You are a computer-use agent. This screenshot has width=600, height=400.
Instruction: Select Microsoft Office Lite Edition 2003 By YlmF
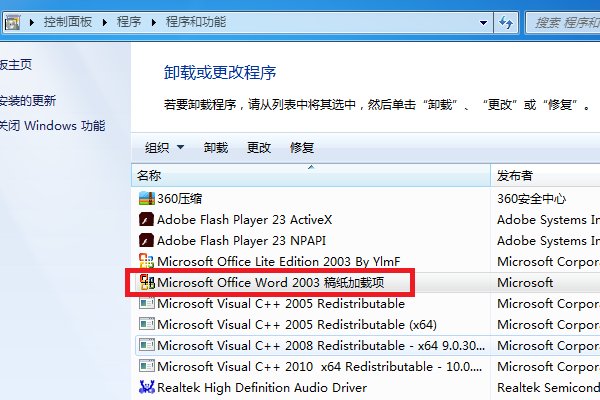click(x=279, y=262)
